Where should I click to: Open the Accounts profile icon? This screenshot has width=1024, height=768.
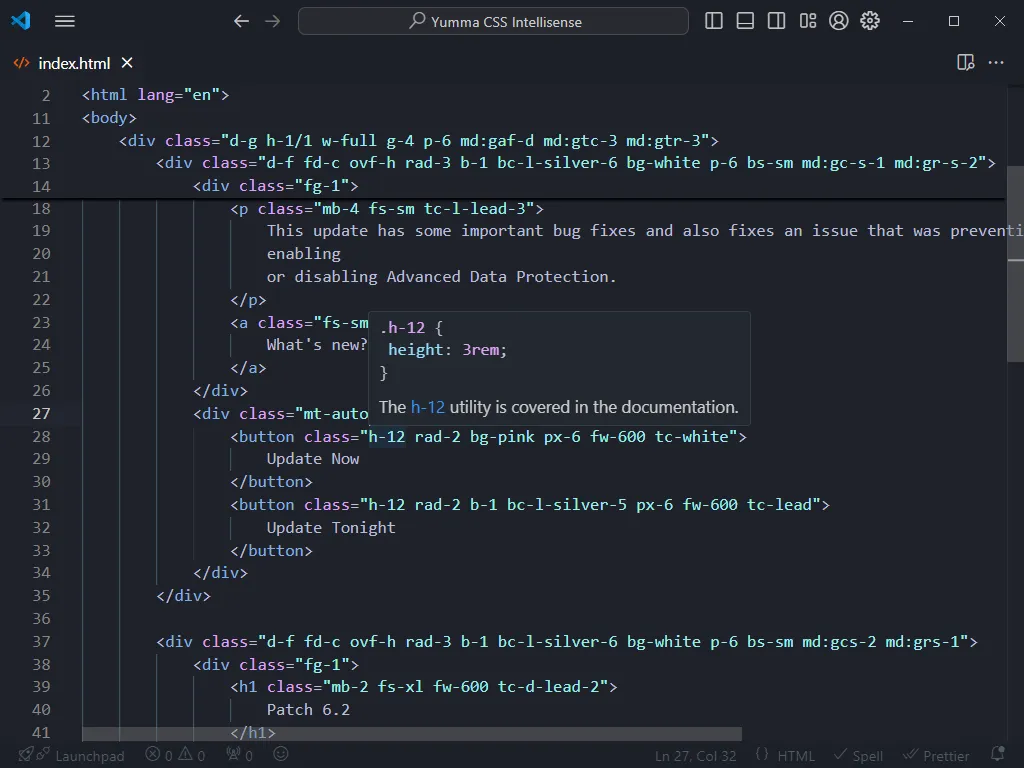click(x=839, y=22)
